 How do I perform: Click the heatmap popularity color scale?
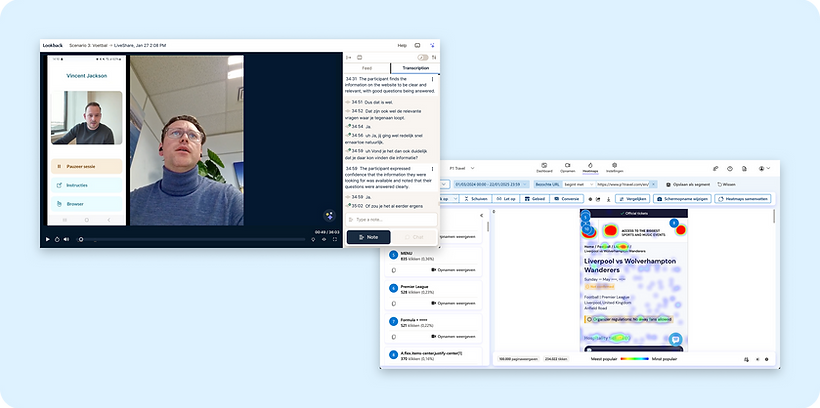[634, 359]
